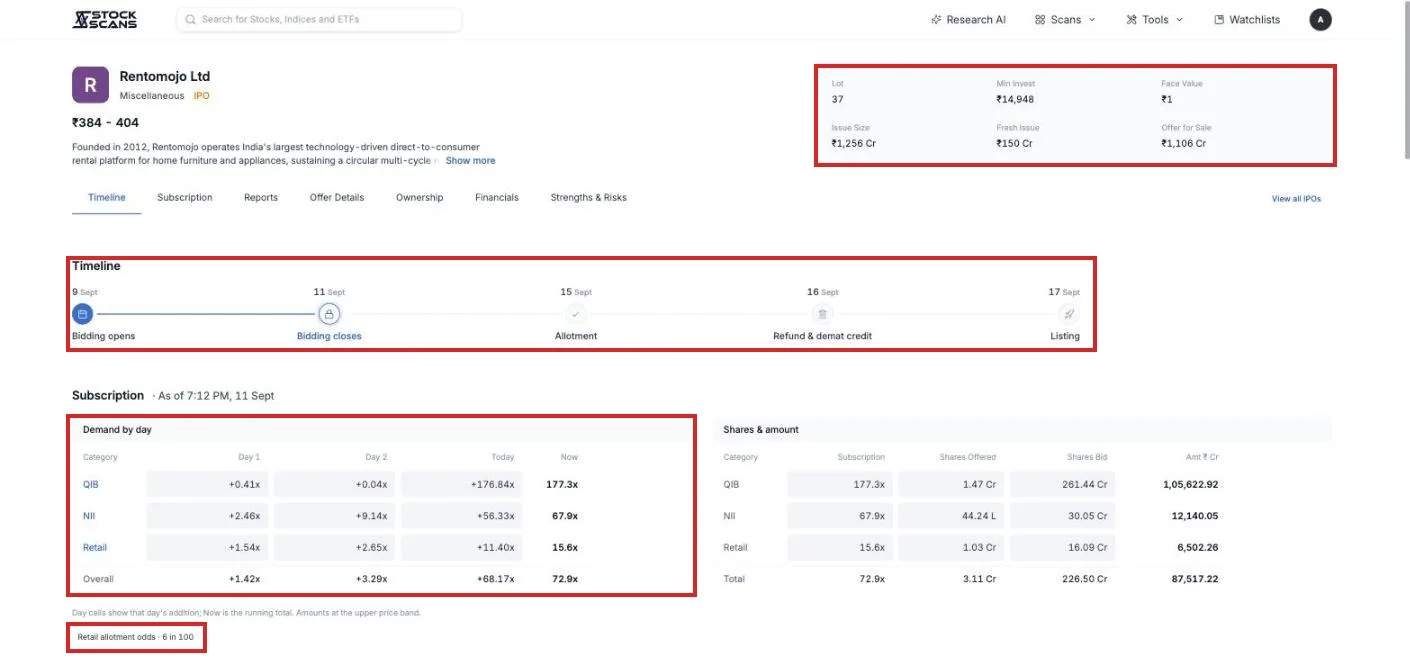The image size is (1410, 660).
Task: Click the Listing rocket icon
Action: (x=1069, y=314)
